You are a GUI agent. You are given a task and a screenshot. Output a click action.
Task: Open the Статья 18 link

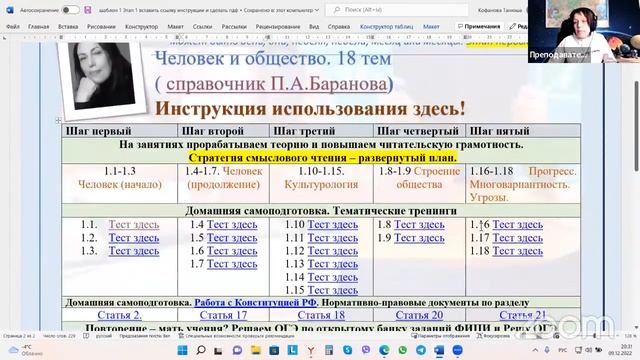tap(321, 315)
